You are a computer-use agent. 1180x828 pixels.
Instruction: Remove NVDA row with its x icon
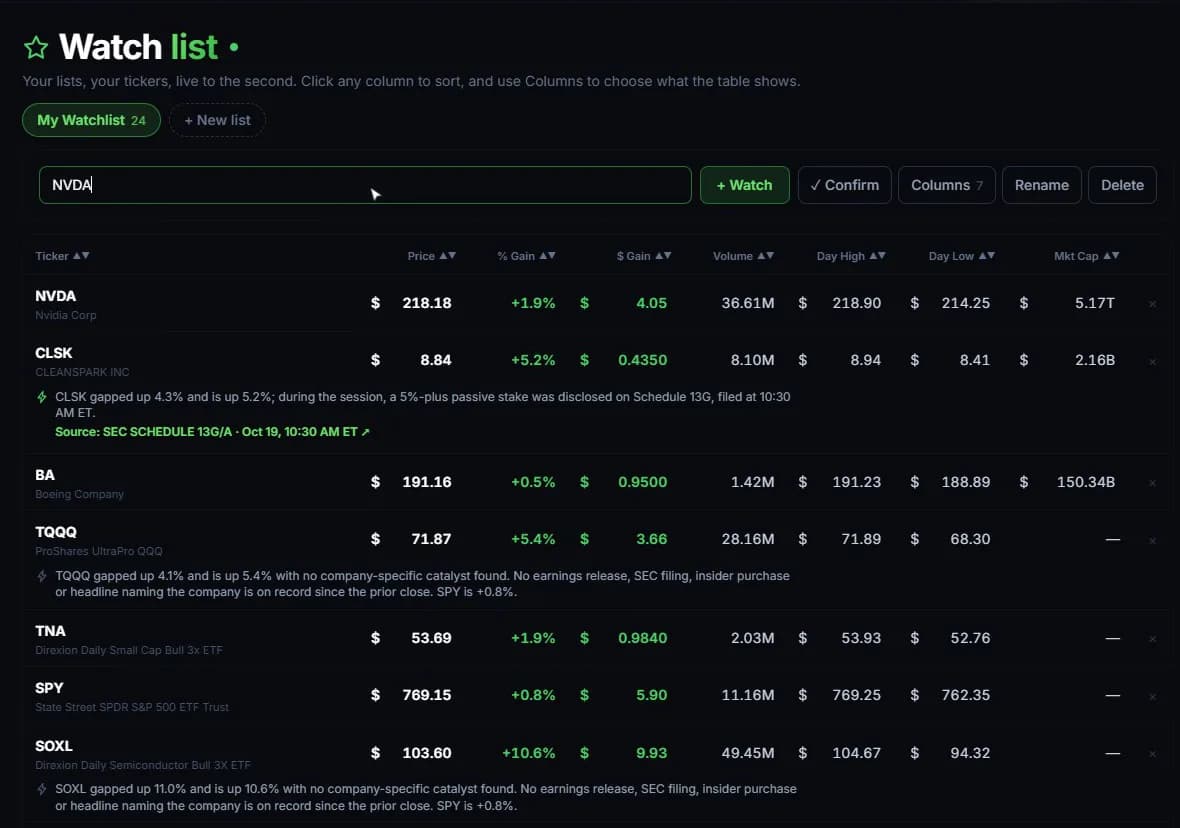(1152, 304)
